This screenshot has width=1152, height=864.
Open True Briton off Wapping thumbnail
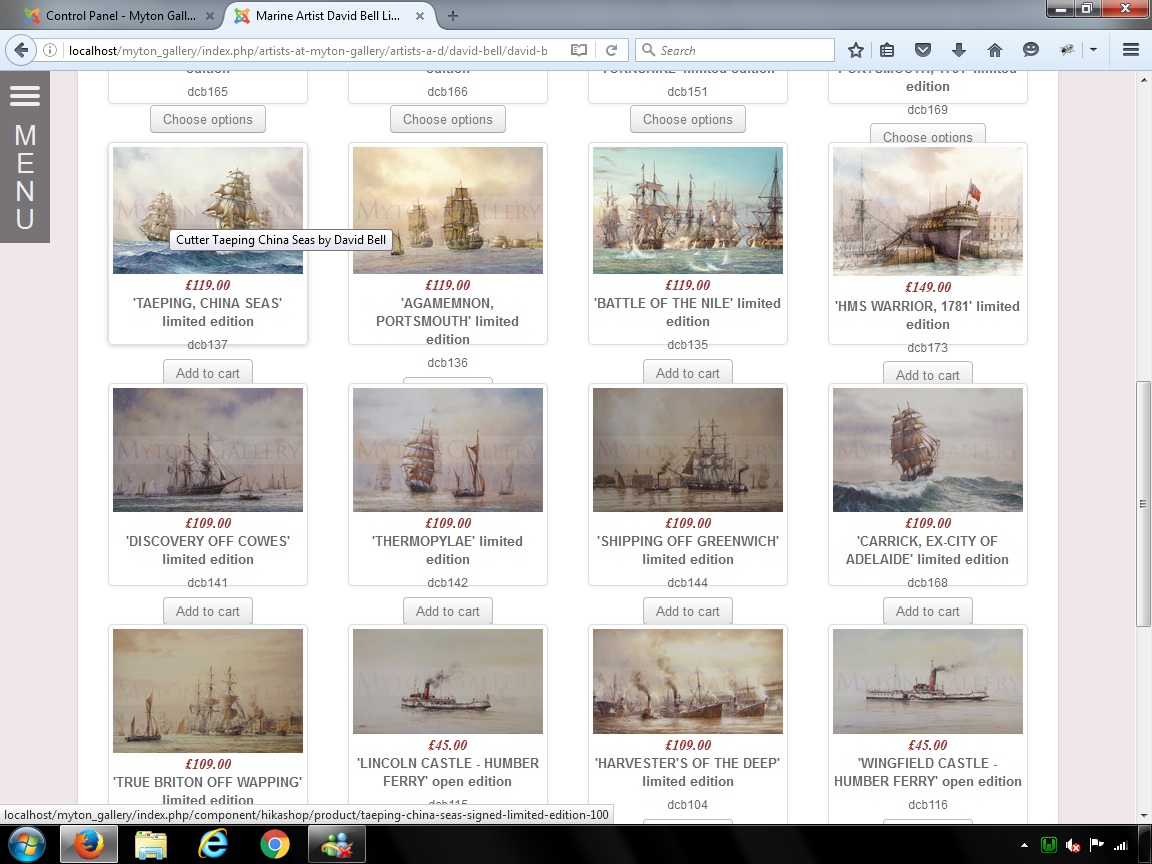coord(208,691)
